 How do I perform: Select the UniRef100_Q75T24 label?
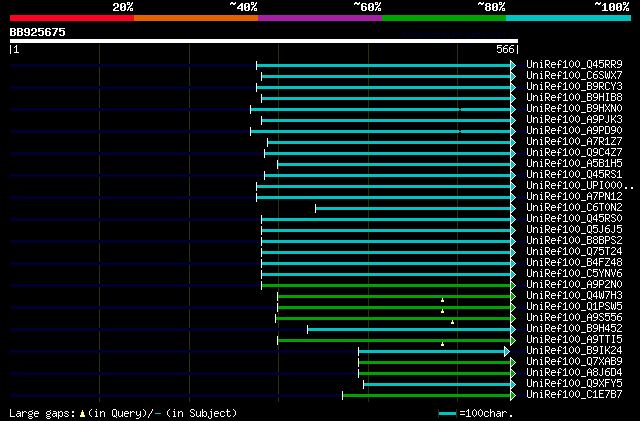574,252
